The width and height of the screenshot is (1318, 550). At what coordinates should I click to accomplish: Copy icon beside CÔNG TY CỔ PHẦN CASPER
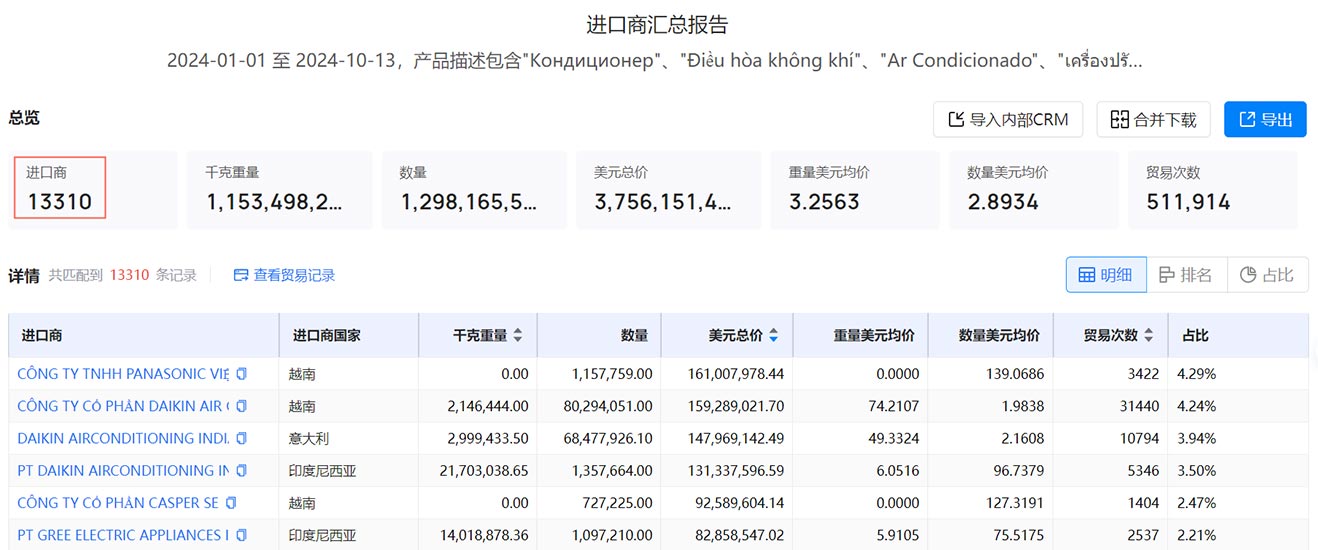click(x=231, y=503)
